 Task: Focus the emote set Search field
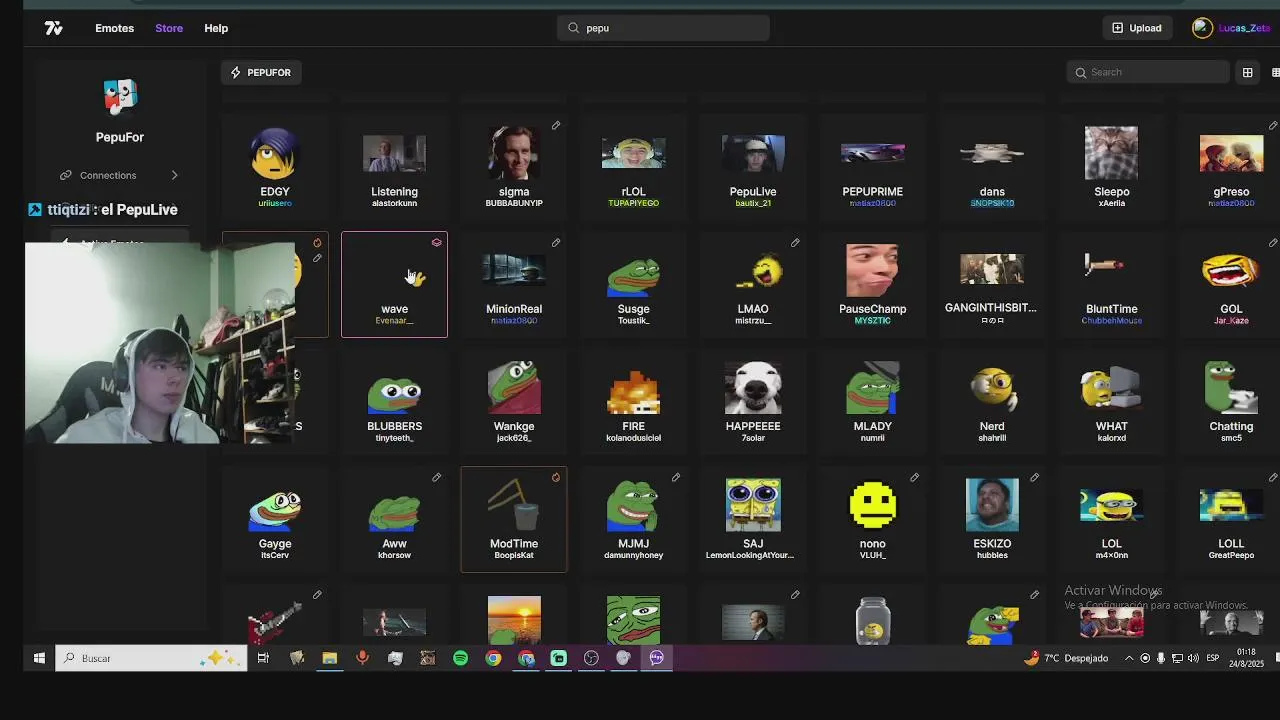(x=1149, y=72)
